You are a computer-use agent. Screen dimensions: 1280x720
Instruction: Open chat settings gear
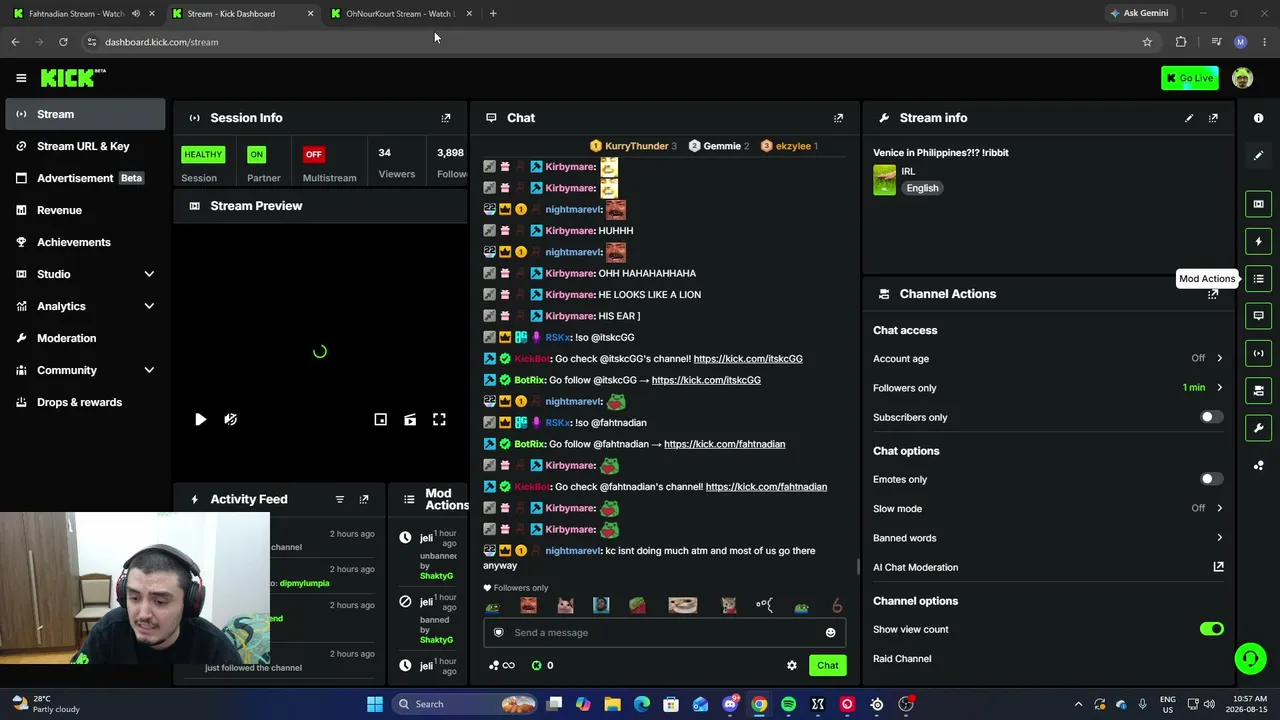792,665
